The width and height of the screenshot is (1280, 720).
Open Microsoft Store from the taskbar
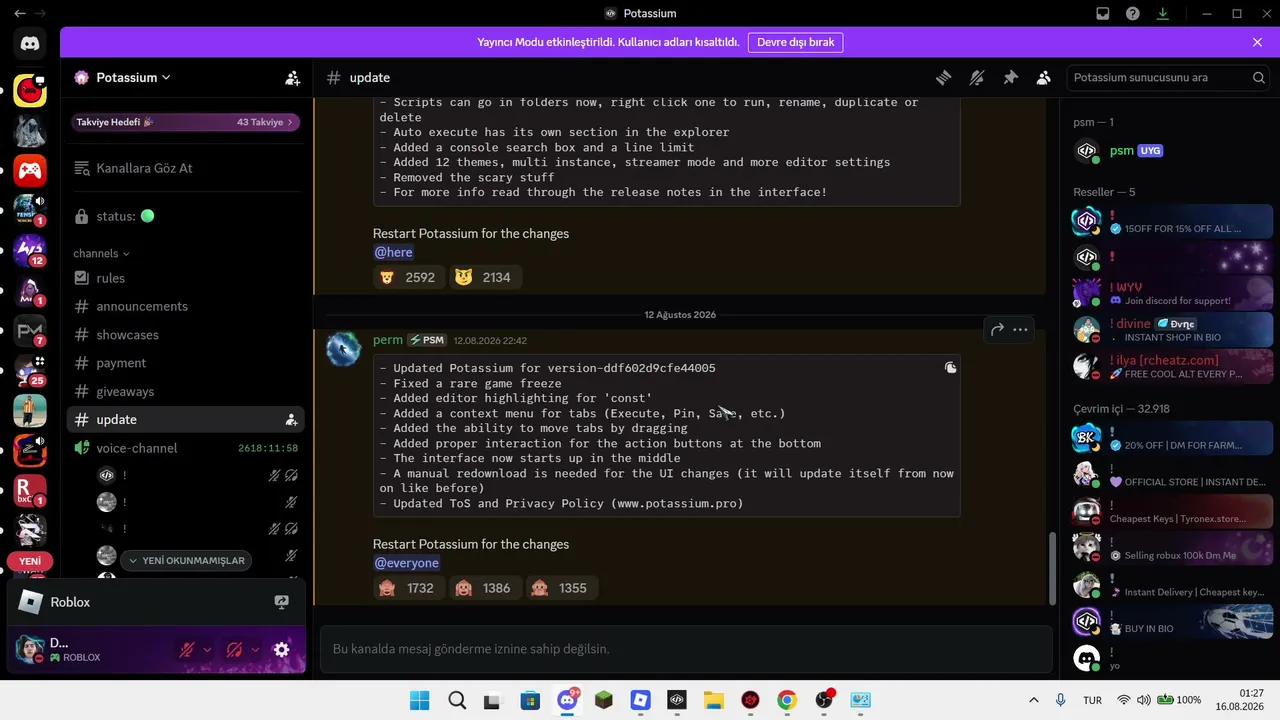click(530, 700)
